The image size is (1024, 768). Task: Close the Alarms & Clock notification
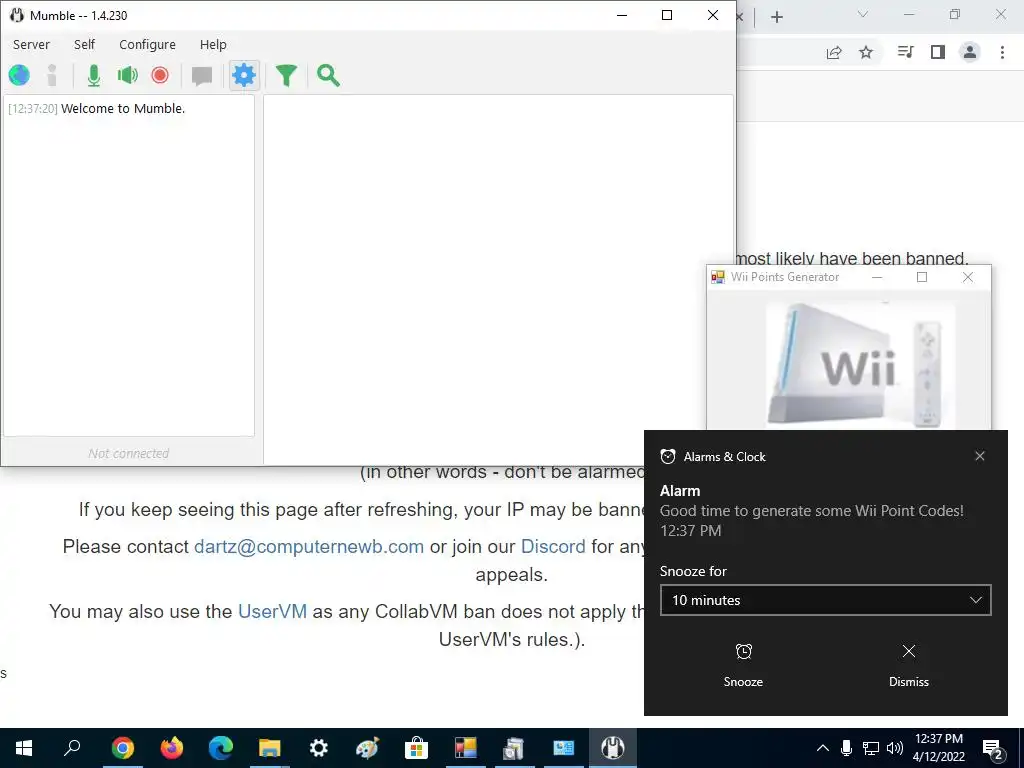980,456
